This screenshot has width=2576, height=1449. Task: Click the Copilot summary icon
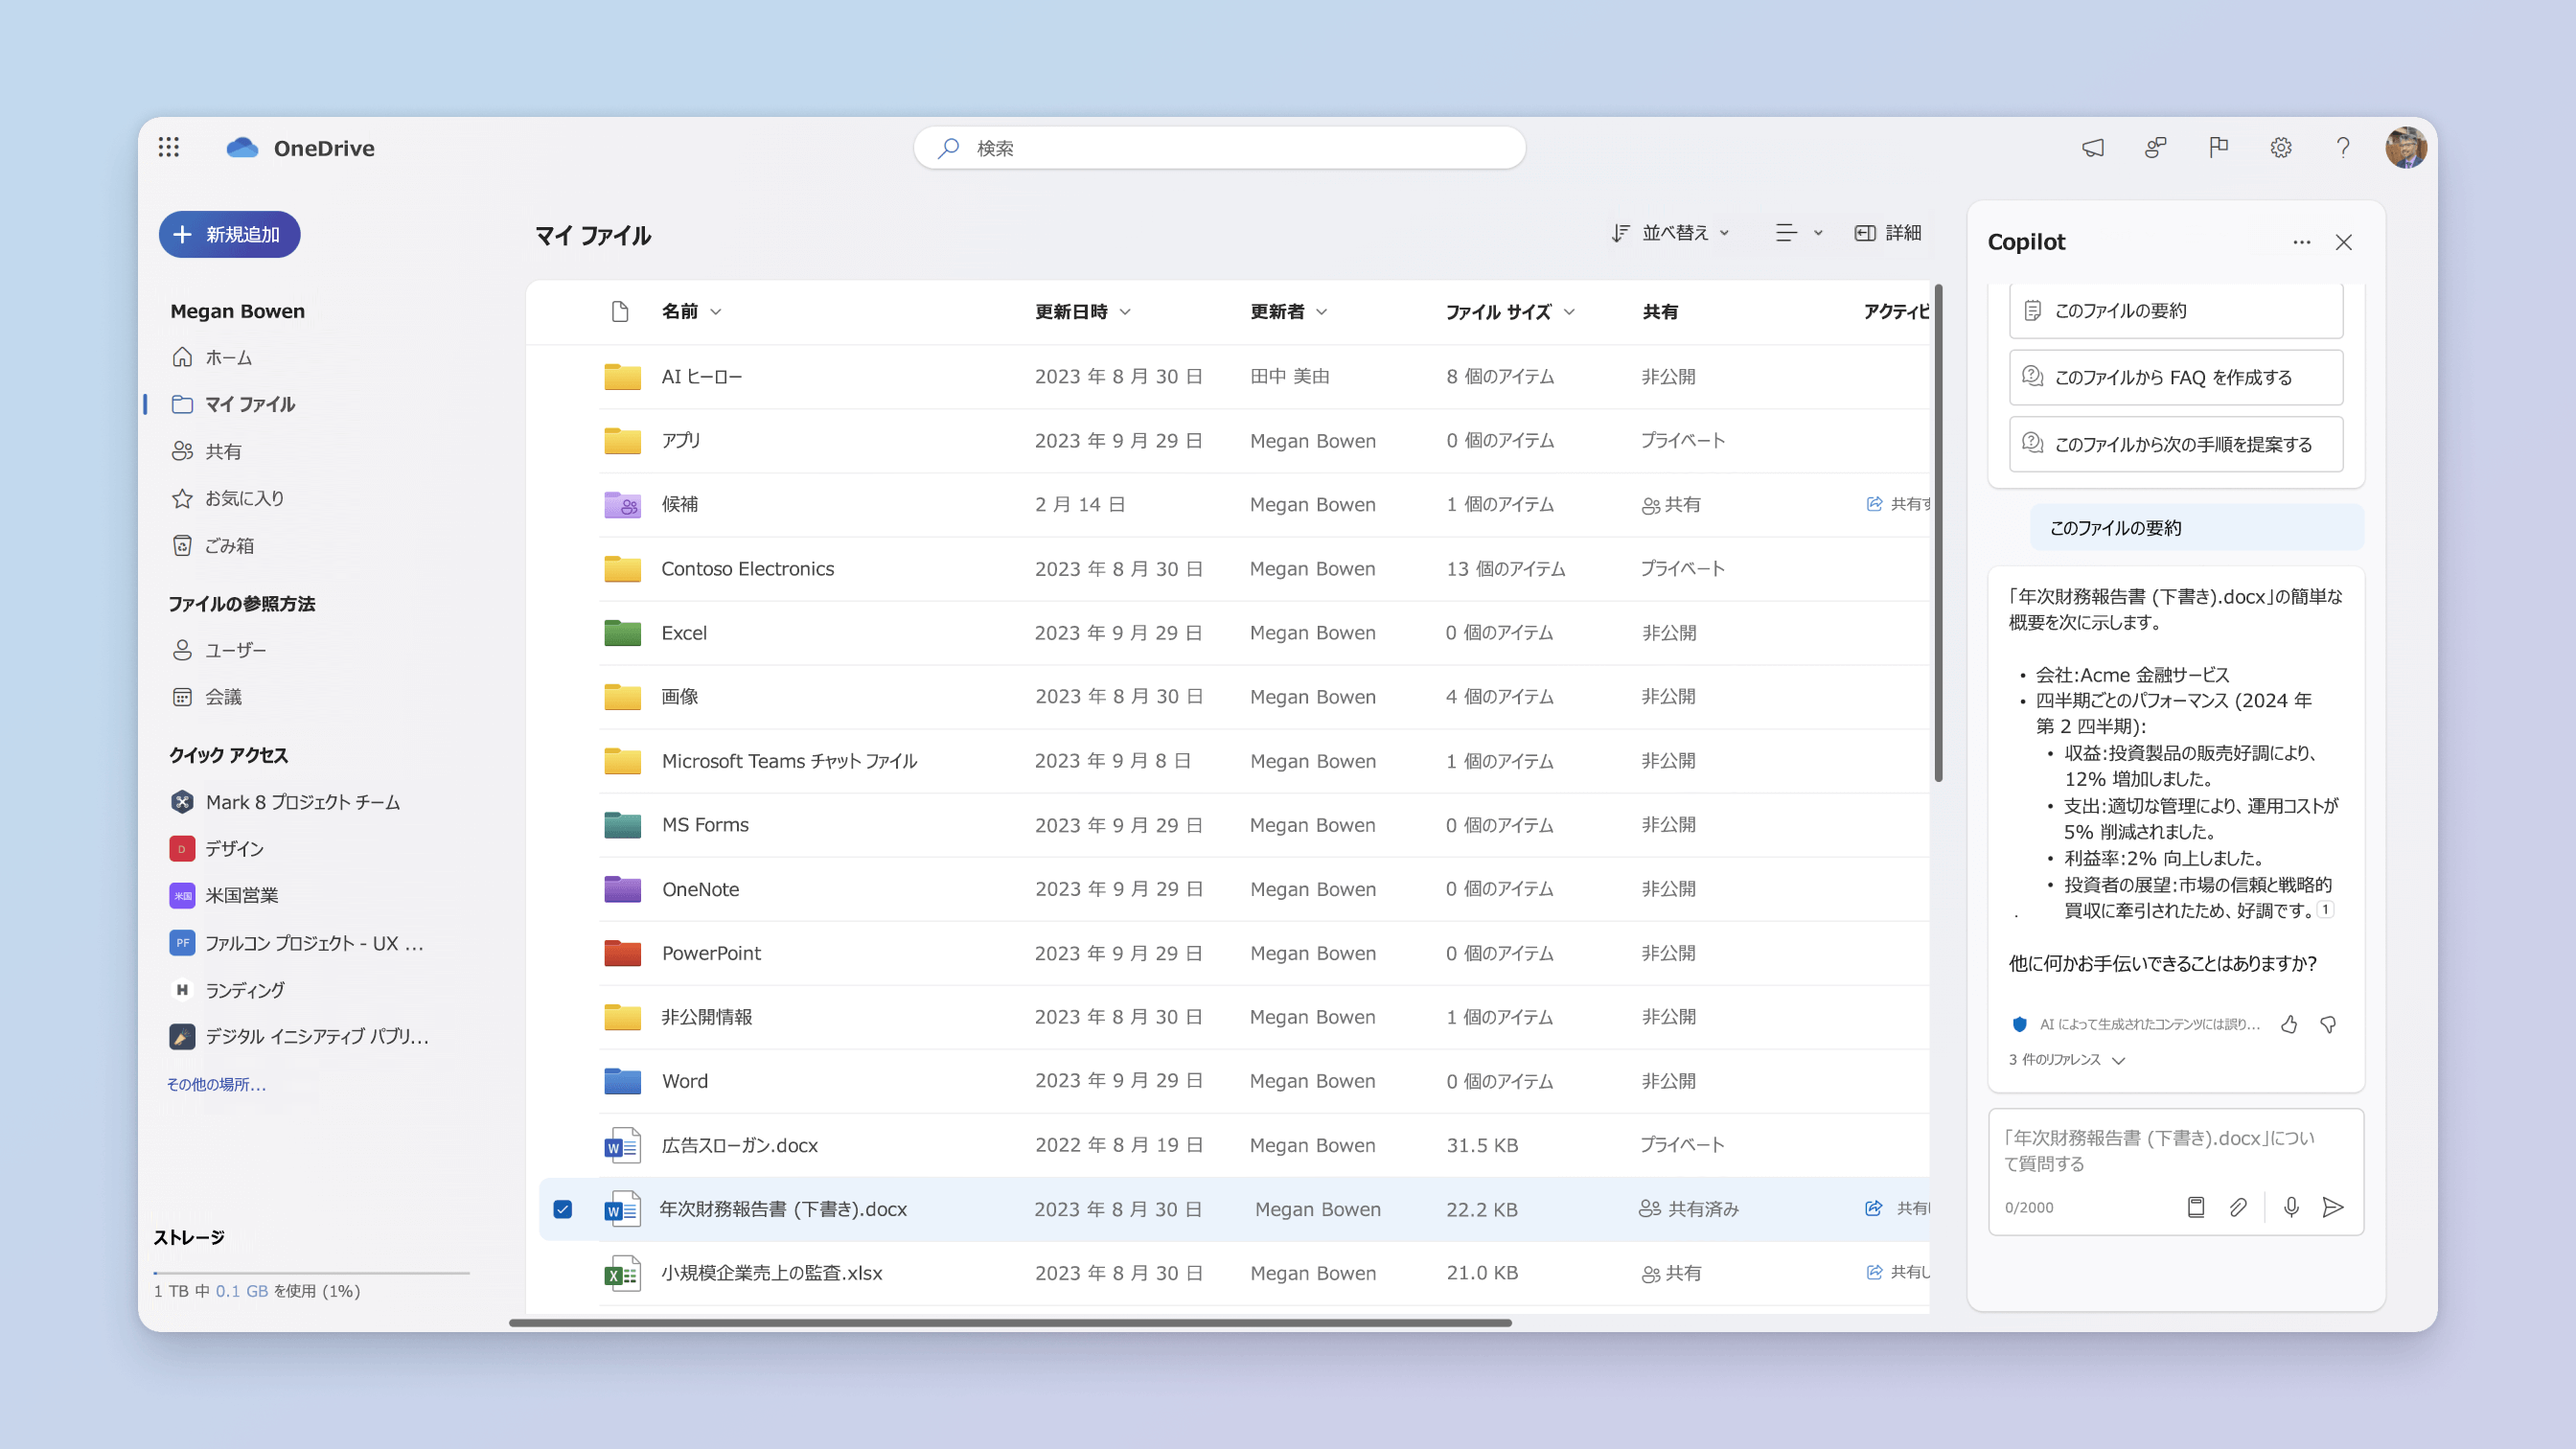coord(2033,310)
